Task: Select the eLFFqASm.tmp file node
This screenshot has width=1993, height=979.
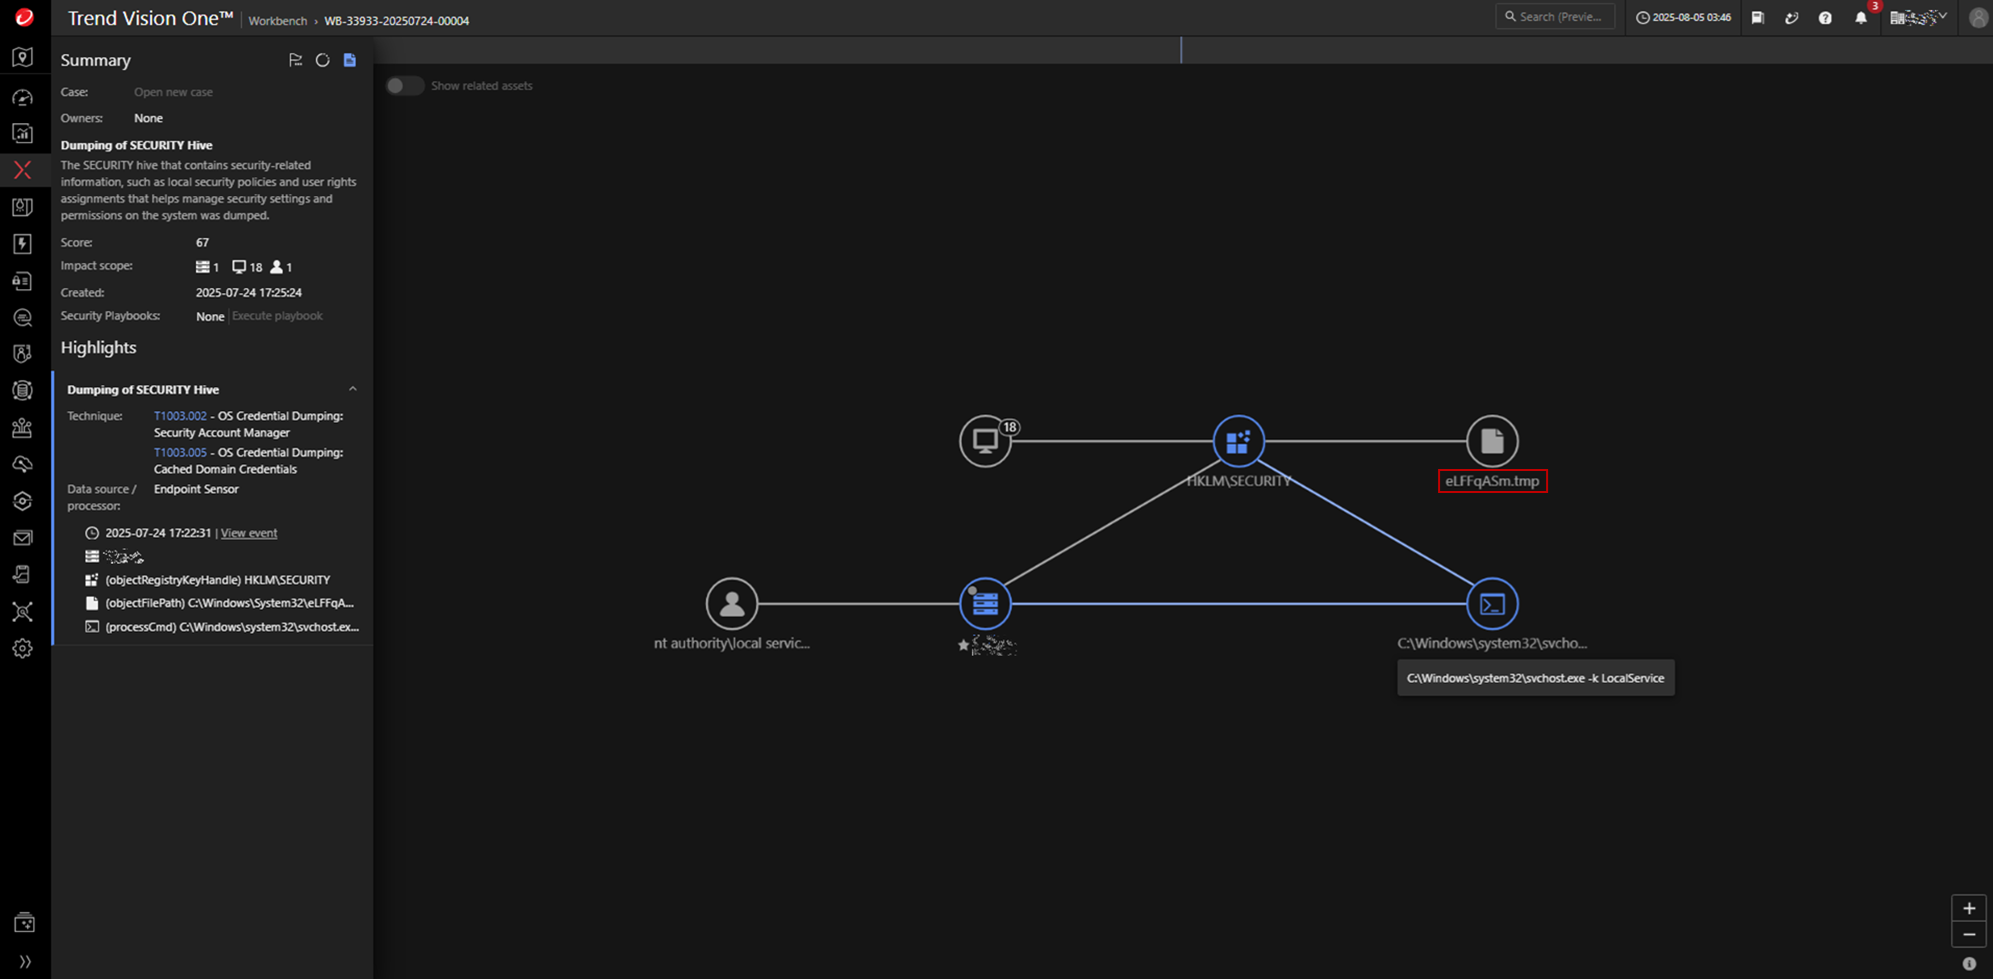Action: click(1491, 441)
